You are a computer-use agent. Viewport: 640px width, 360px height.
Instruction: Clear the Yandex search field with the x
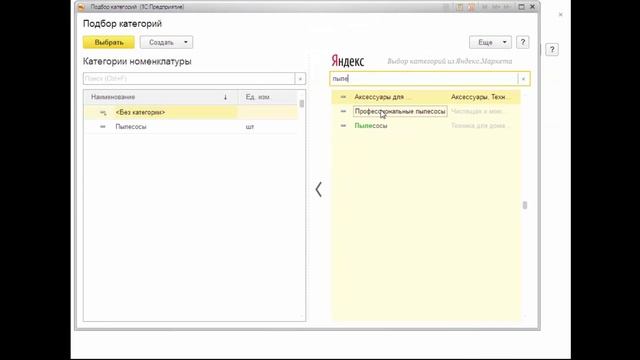point(523,79)
